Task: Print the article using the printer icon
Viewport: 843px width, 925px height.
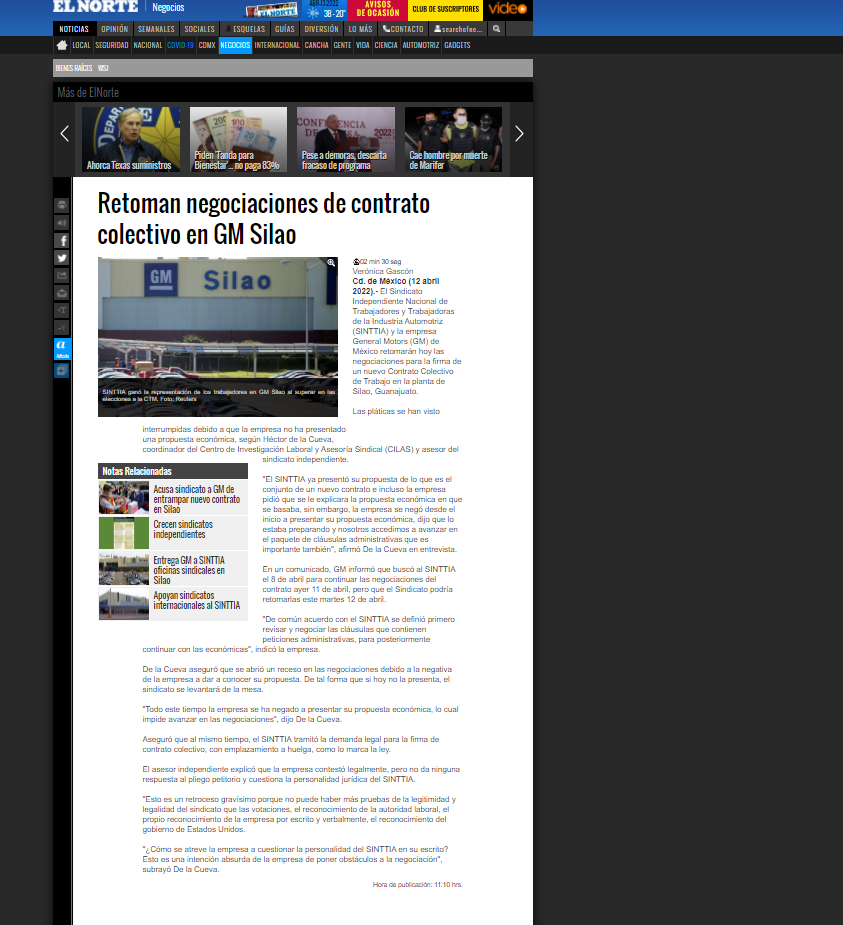Action: [62, 205]
